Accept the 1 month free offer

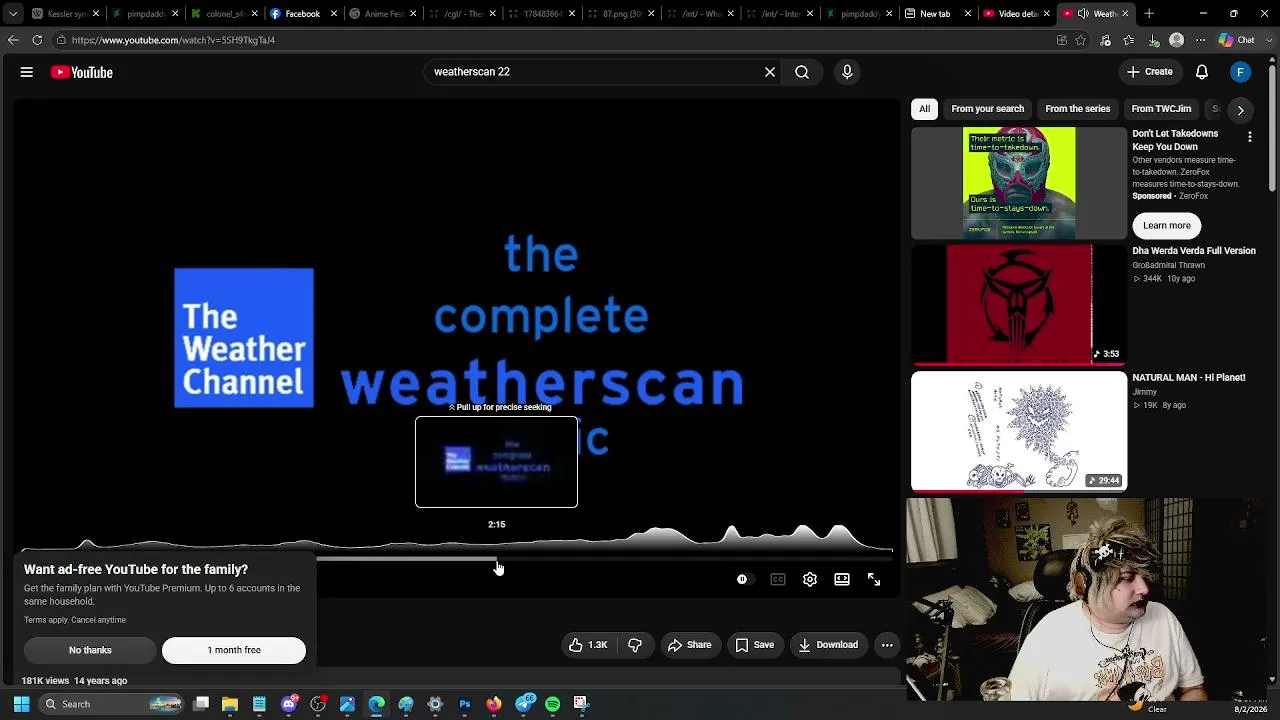point(234,650)
